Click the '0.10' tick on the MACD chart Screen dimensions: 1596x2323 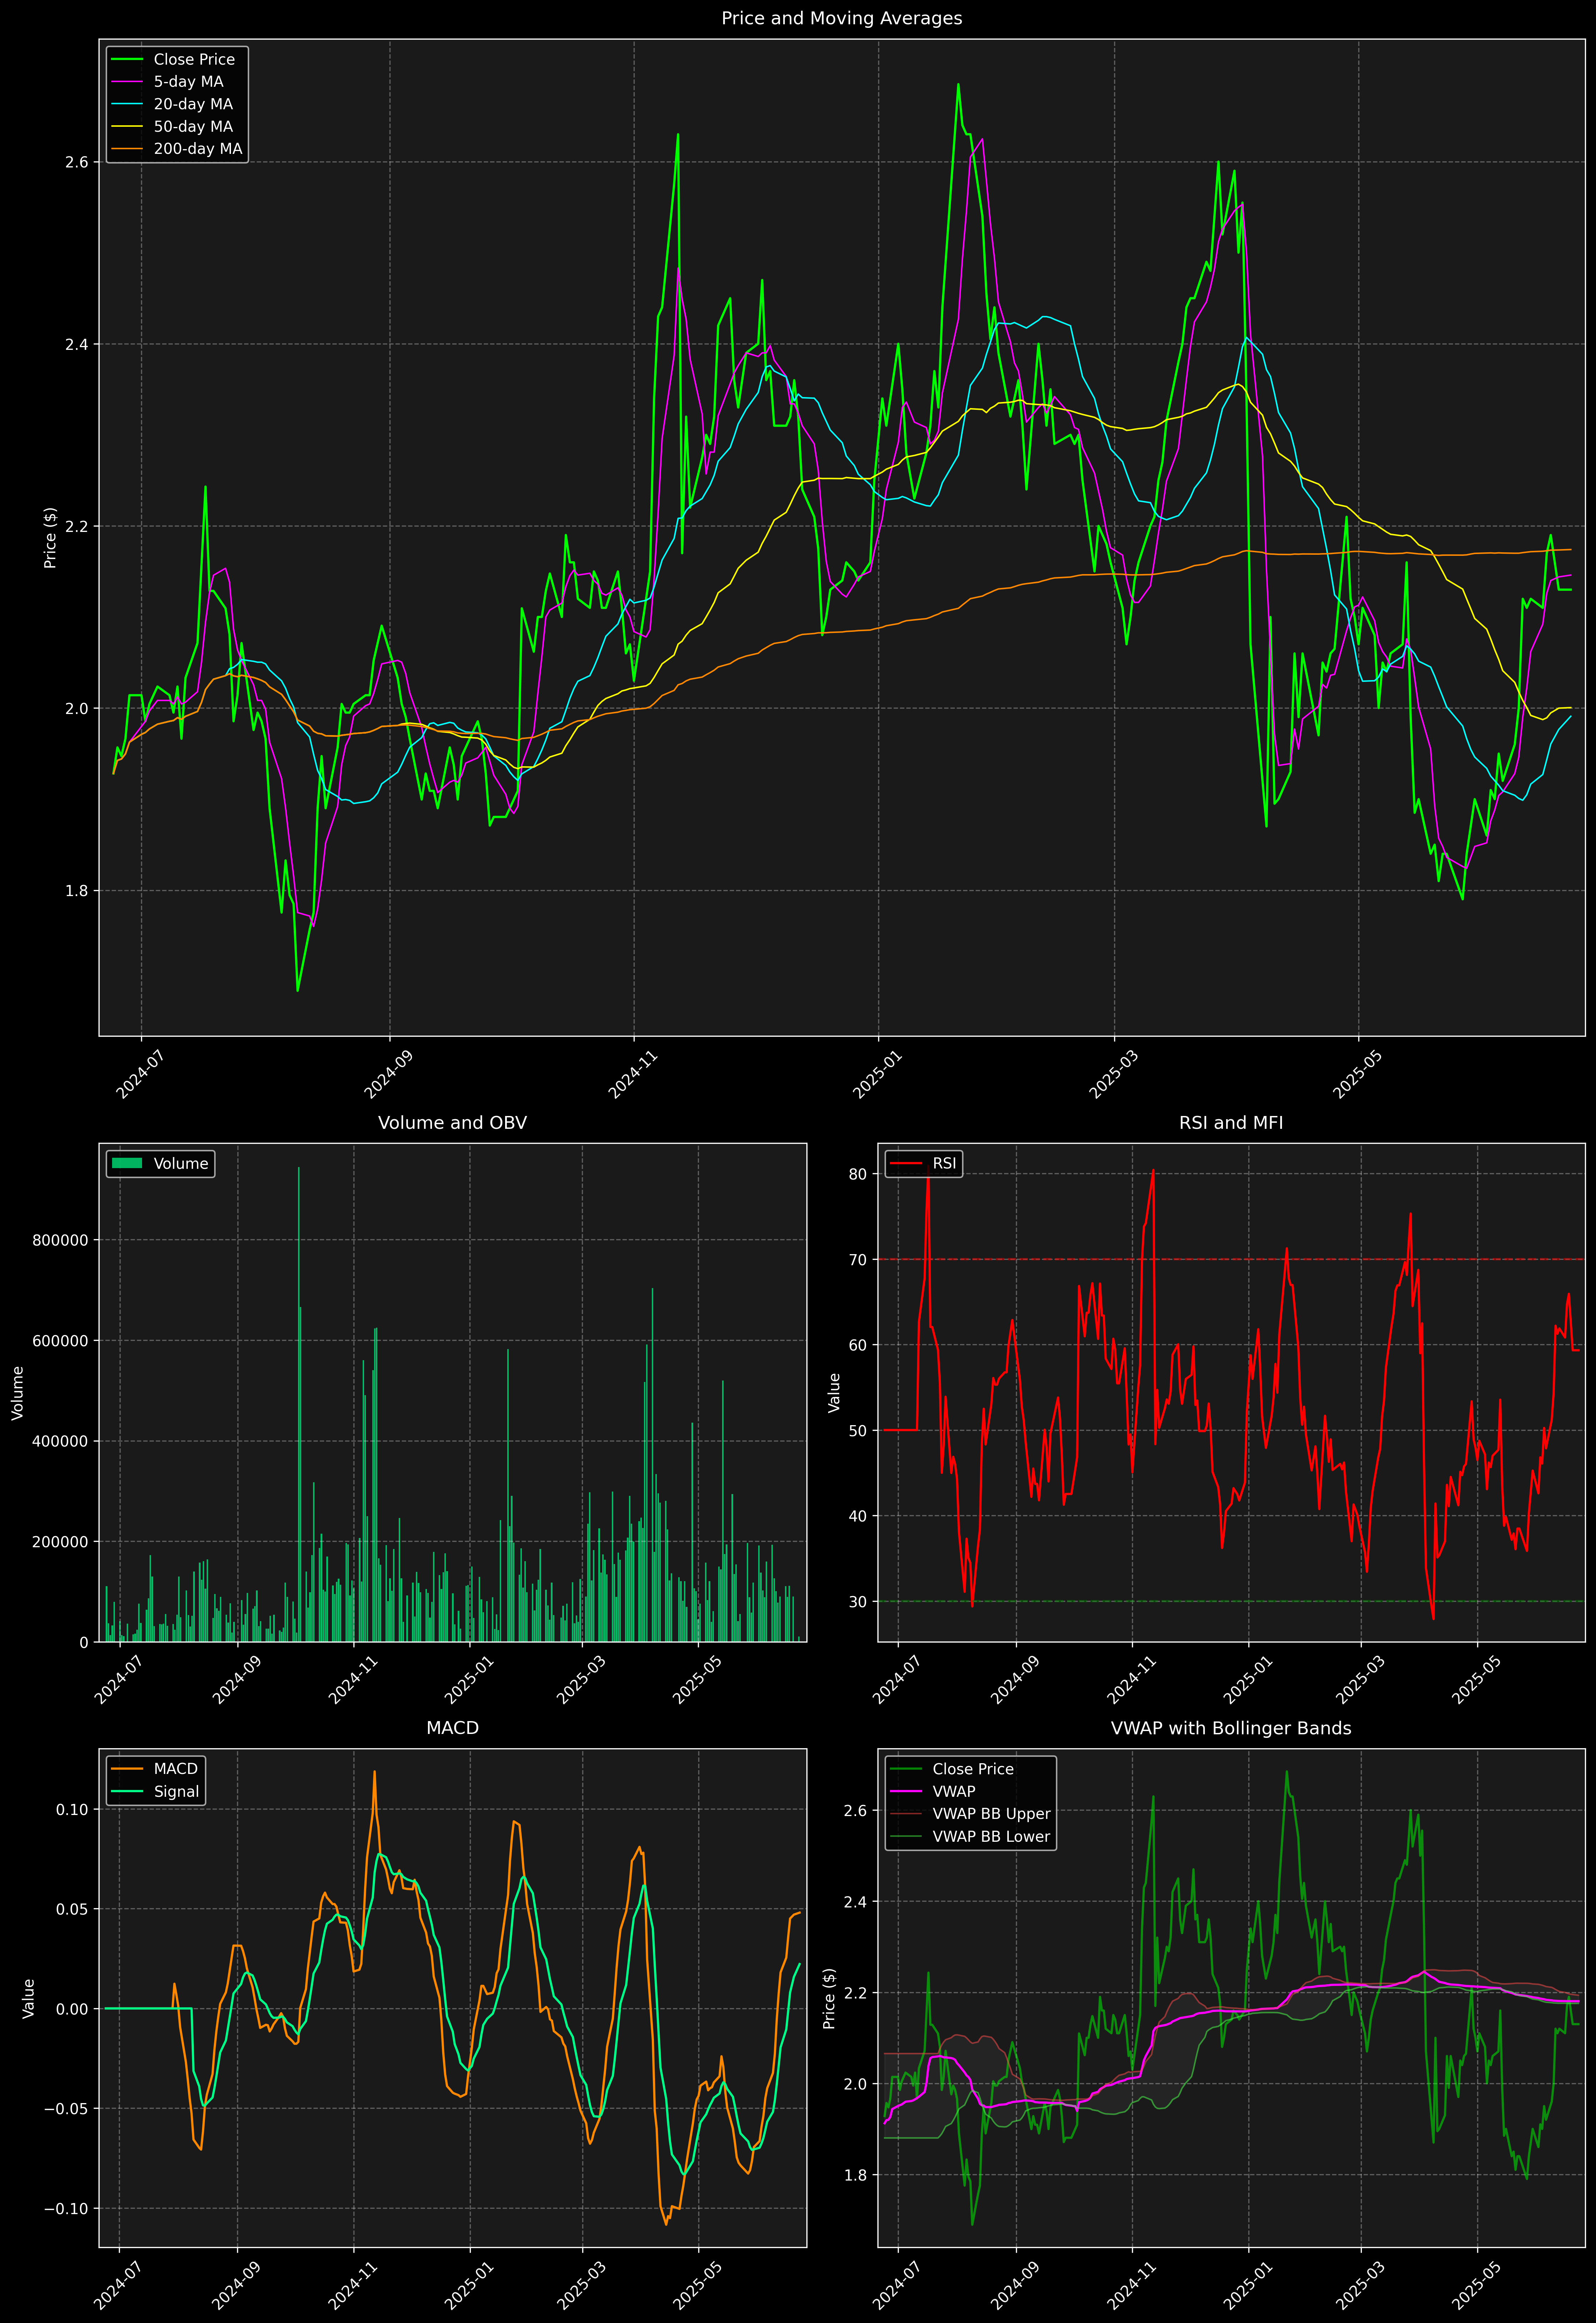tap(73, 1810)
